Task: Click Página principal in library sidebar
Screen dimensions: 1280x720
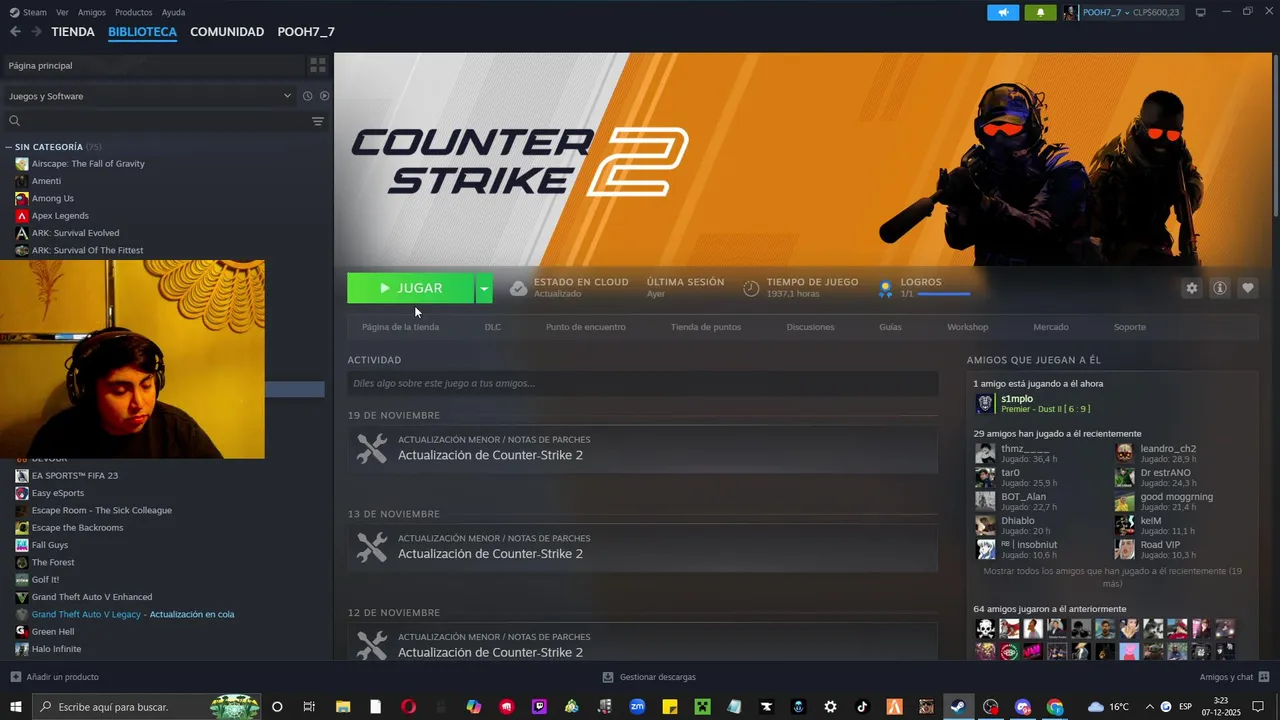Action: pos(152,65)
